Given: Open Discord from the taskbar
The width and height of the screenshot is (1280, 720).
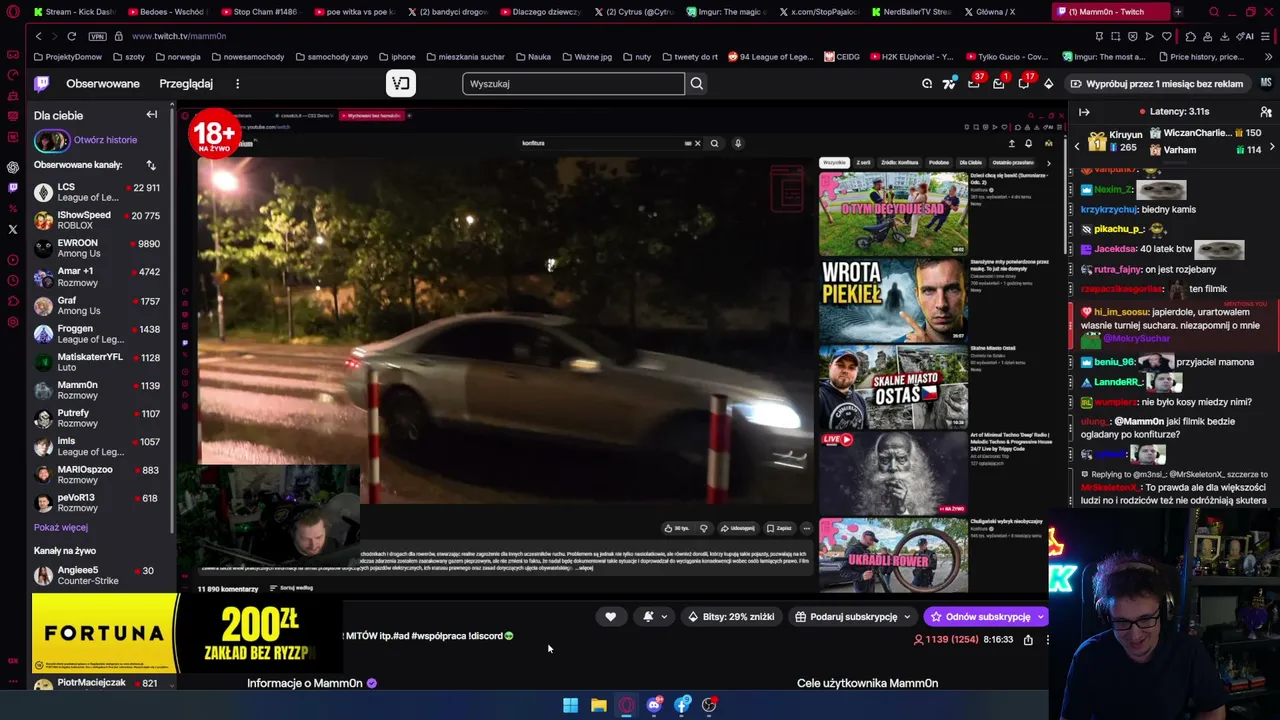Looking at the screenshot, I should [654, 705].
